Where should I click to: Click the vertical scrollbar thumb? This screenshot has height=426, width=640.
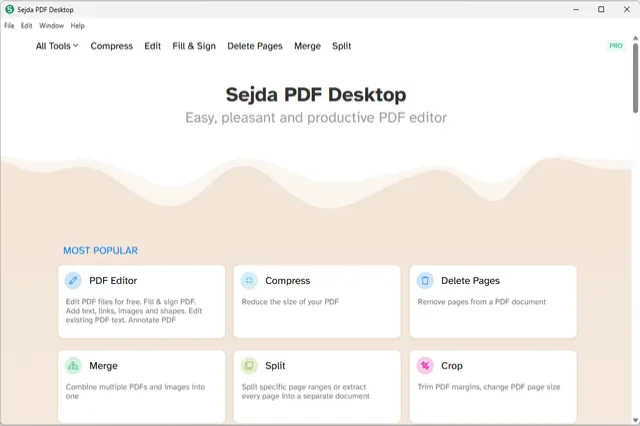636,78
